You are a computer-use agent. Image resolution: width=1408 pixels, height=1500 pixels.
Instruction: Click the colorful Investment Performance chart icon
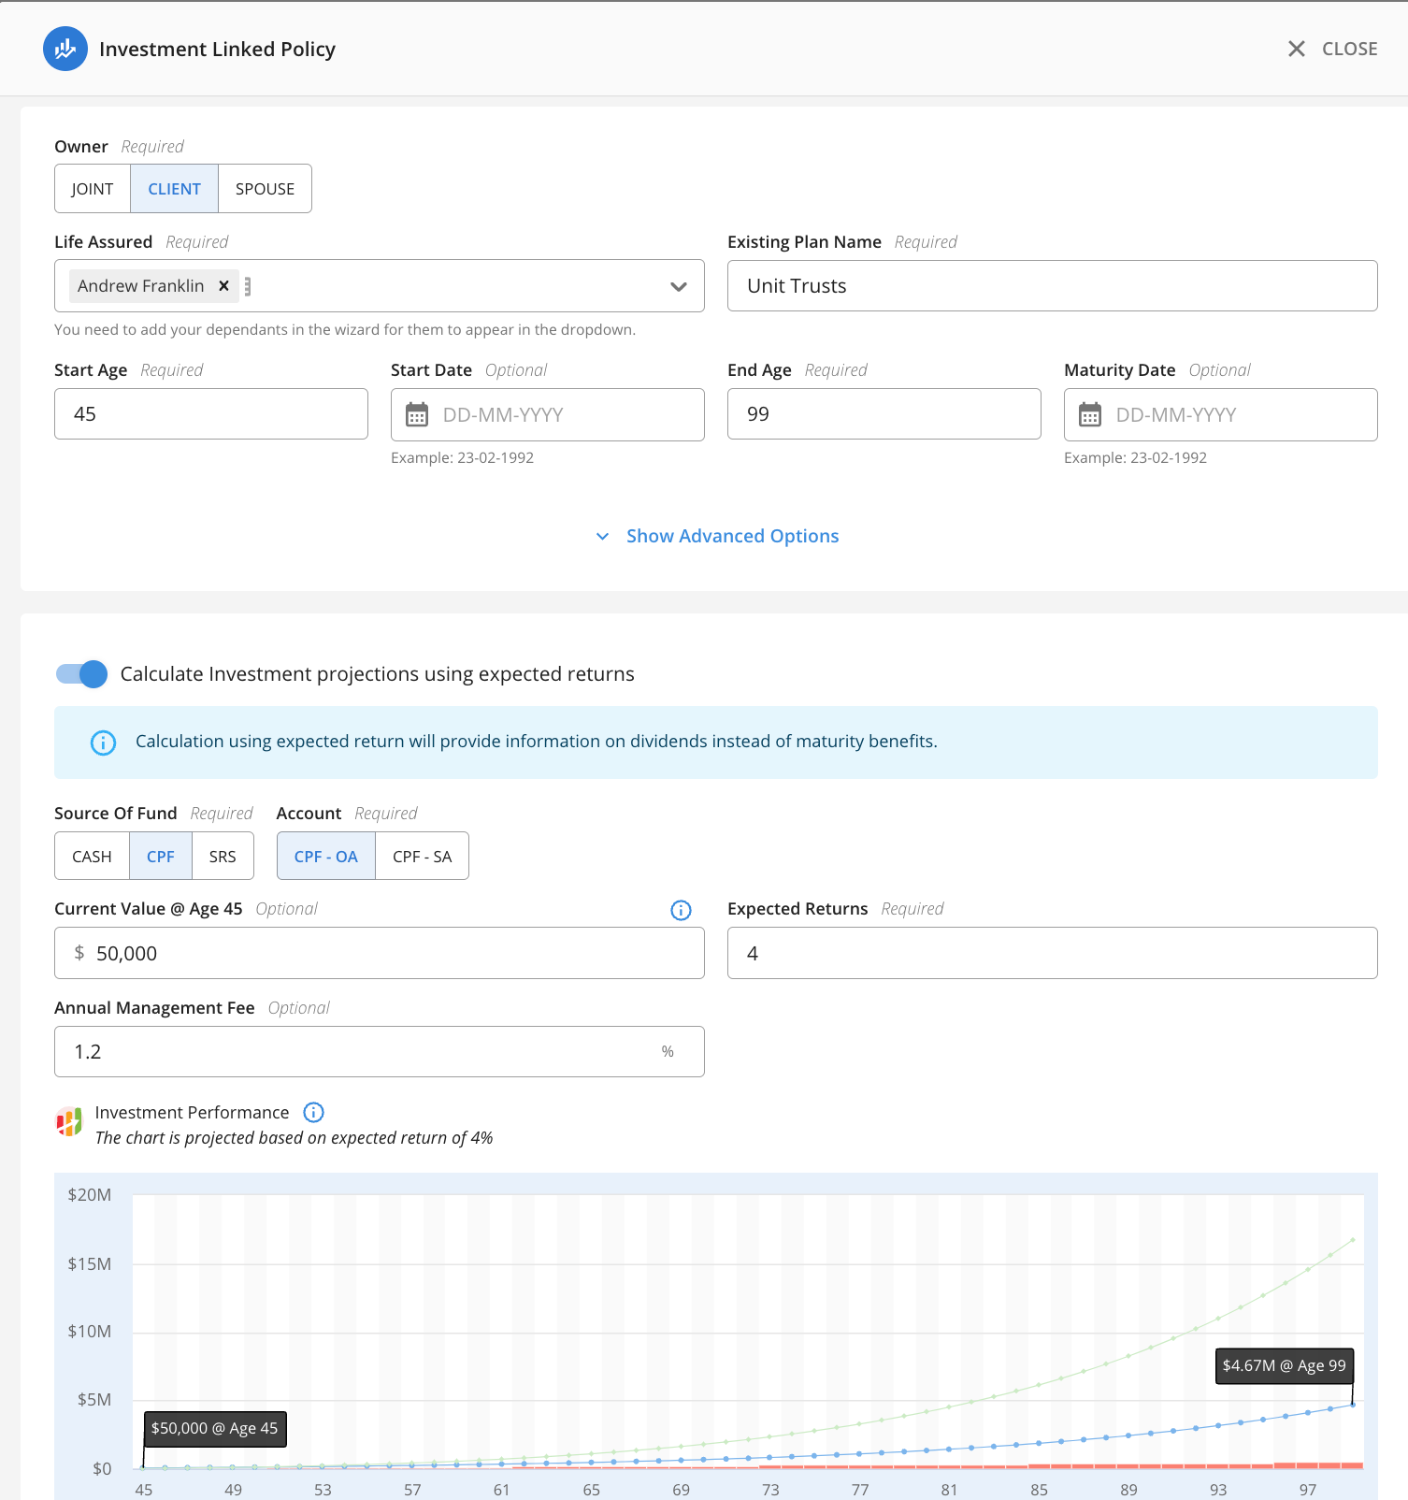[69, 1123]
